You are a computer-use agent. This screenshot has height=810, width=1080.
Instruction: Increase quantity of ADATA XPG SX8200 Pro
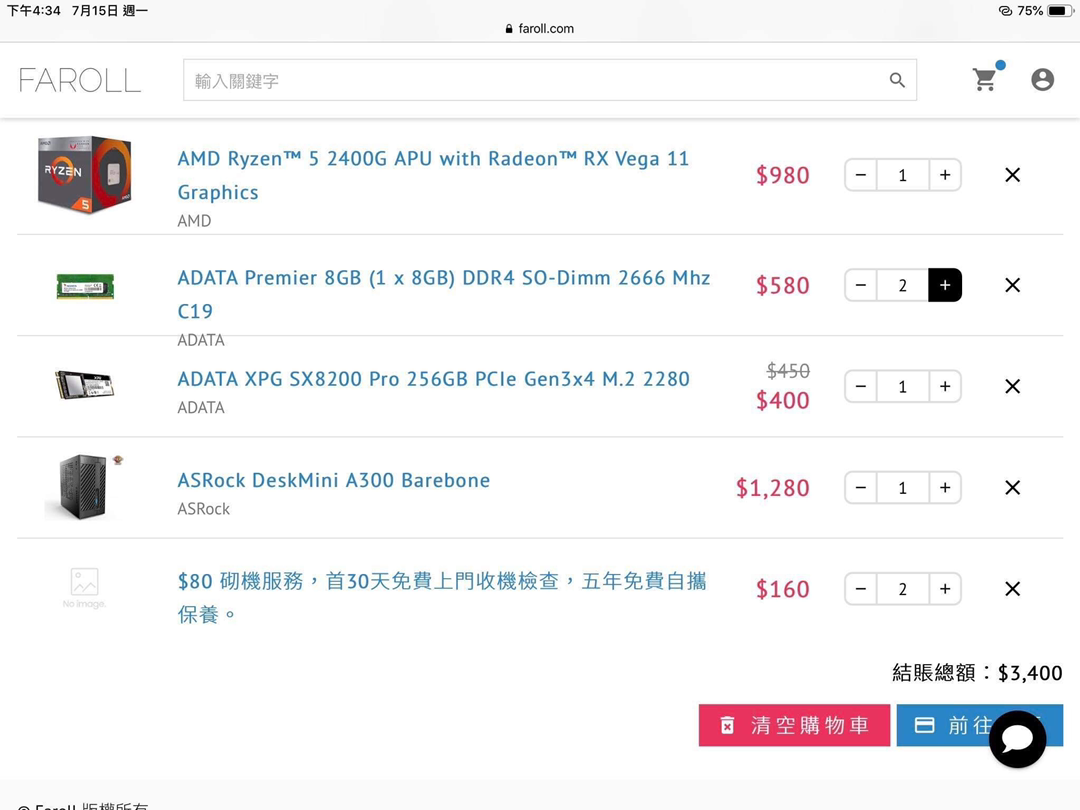pyautogui.click(x=945, y=386)
